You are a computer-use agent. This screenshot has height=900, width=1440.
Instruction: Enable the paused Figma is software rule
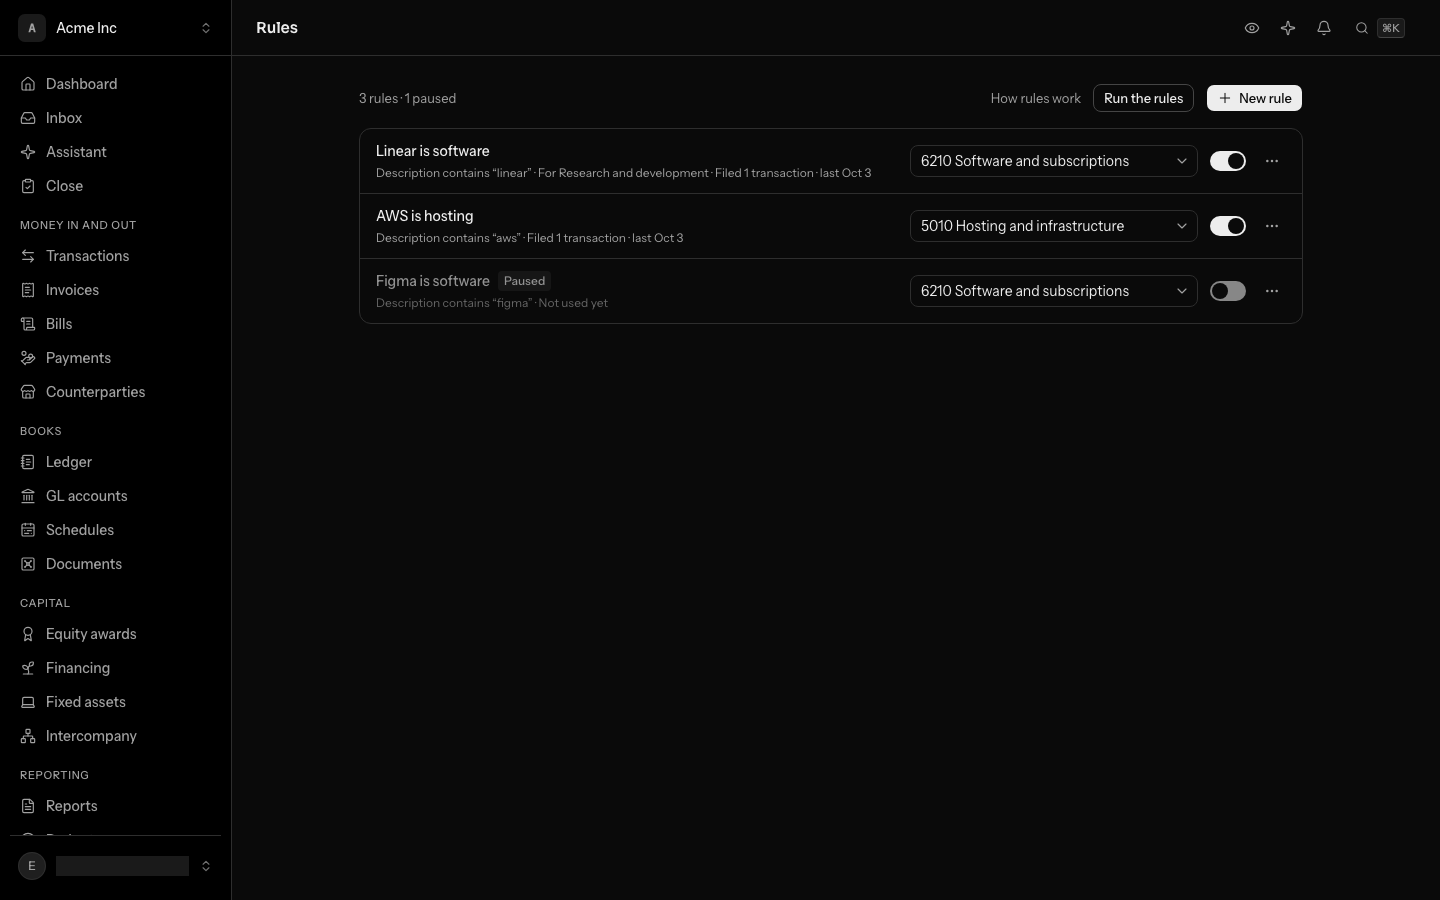pyautogui.click(x=1228, y=291)
